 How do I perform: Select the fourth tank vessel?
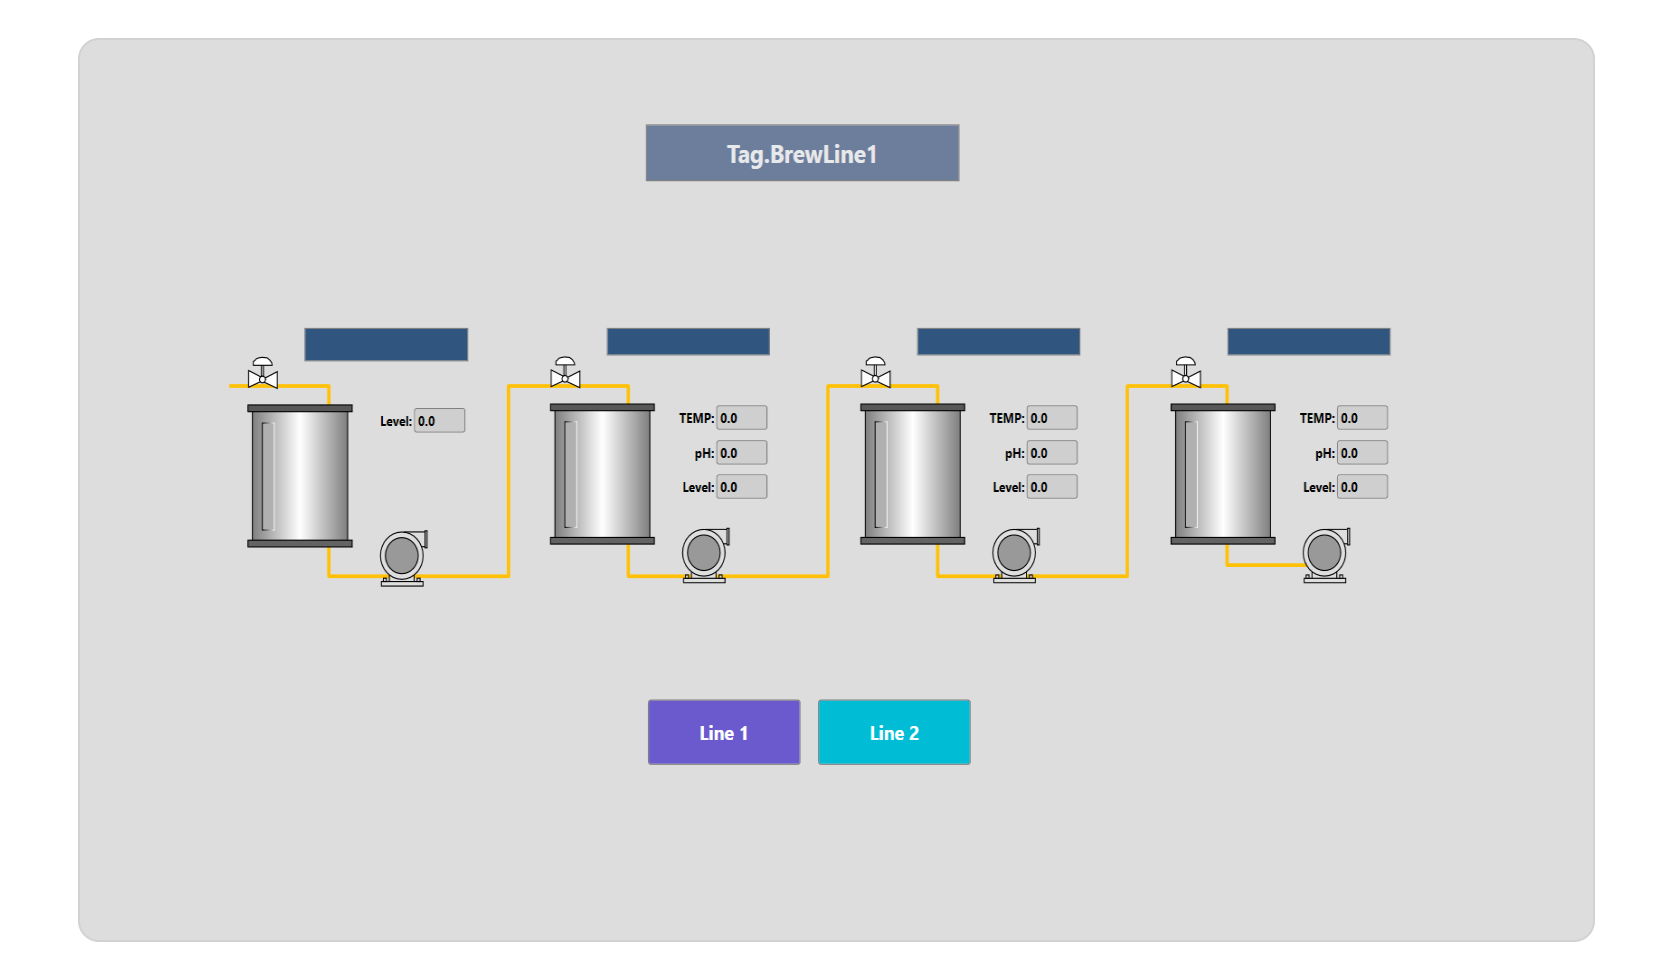click(1223, 474)
